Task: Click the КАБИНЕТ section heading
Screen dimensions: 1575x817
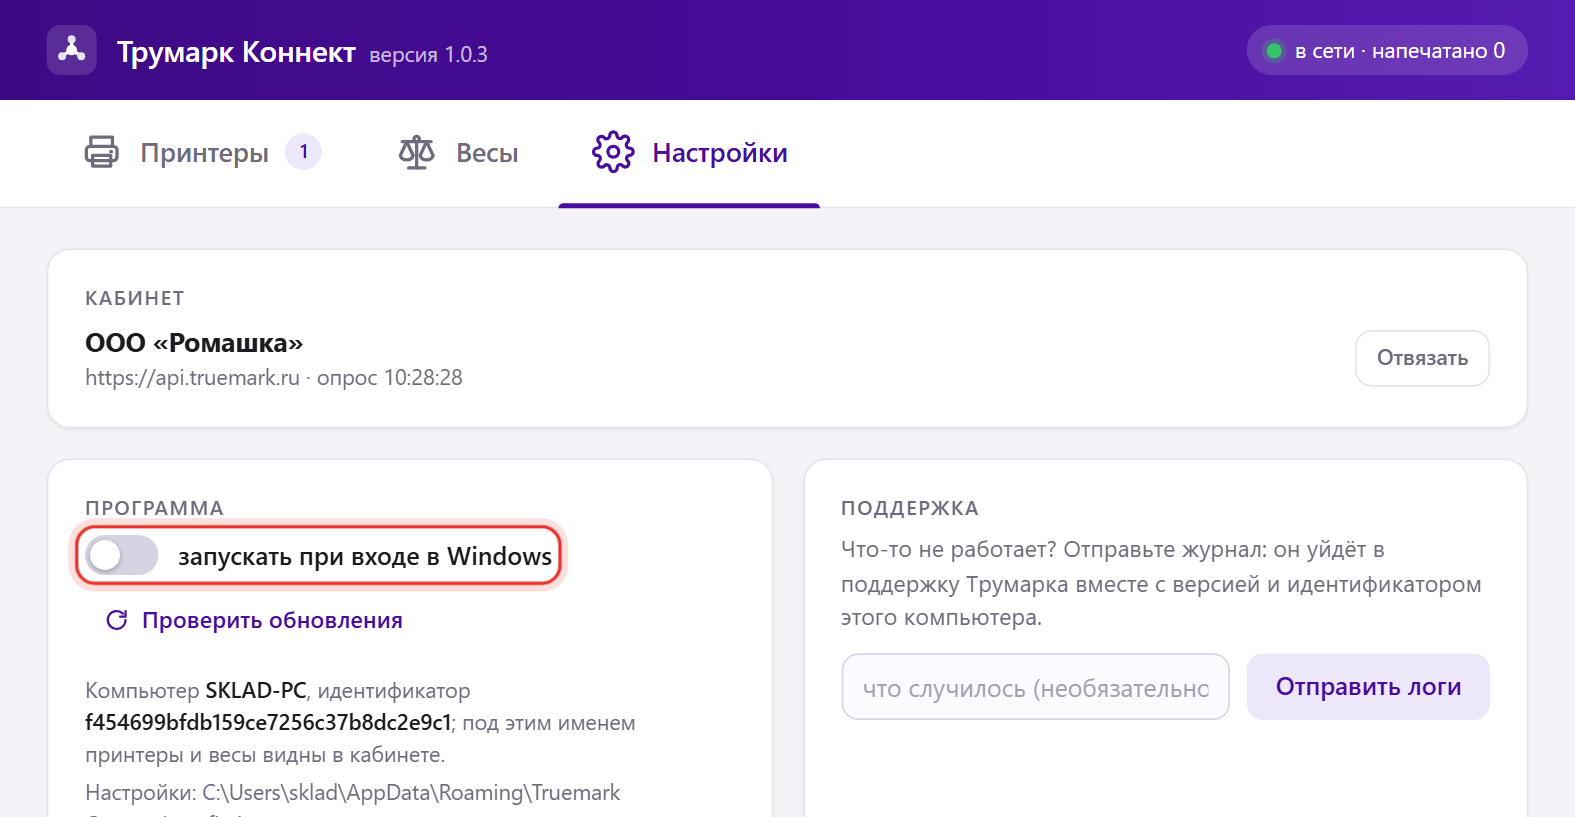Action: 135,298
